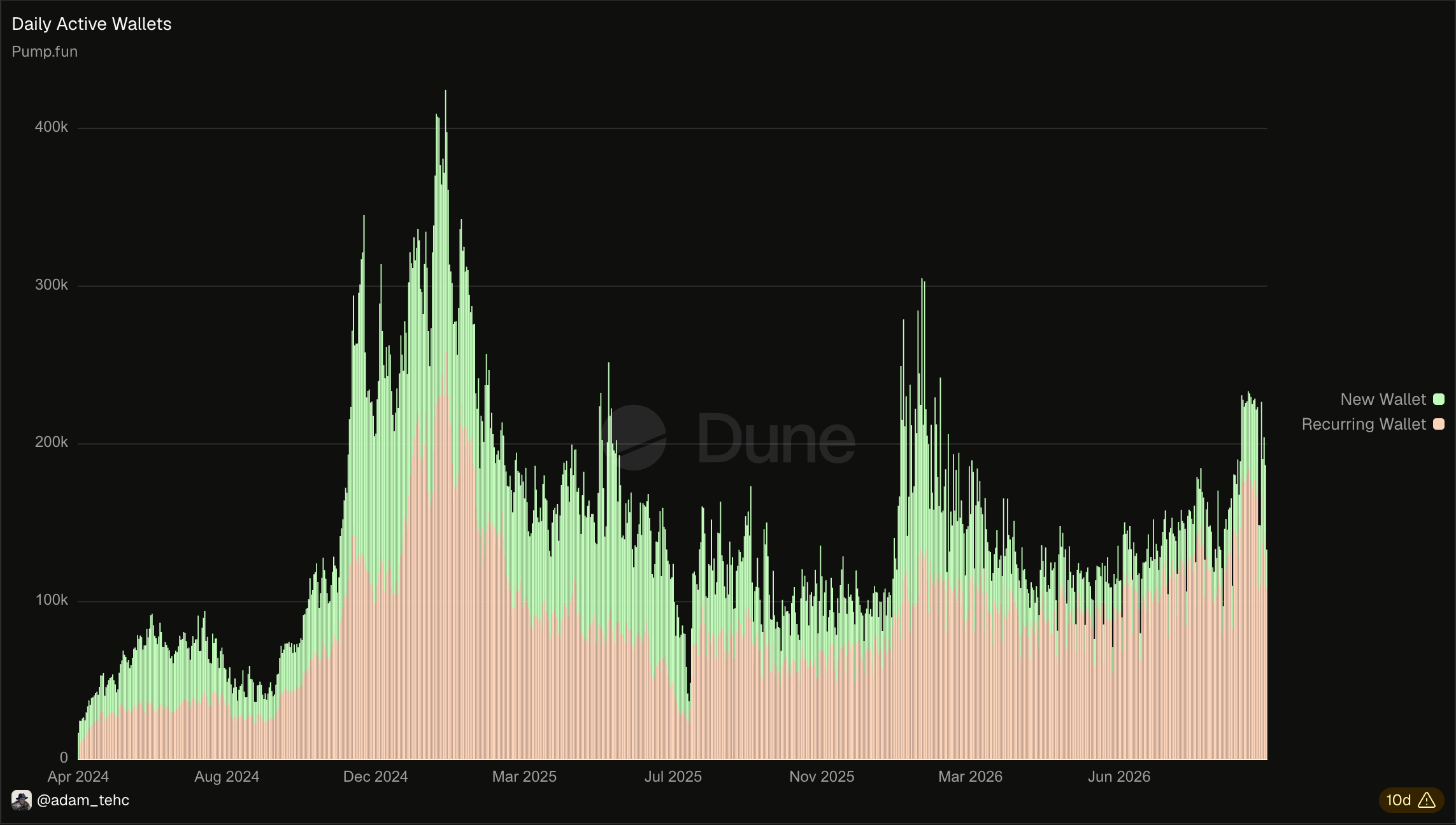Click the 400k y-axis label
The width and height of the screenshot is (1456, 825).
pyautogui.click(x=51, y=128)
